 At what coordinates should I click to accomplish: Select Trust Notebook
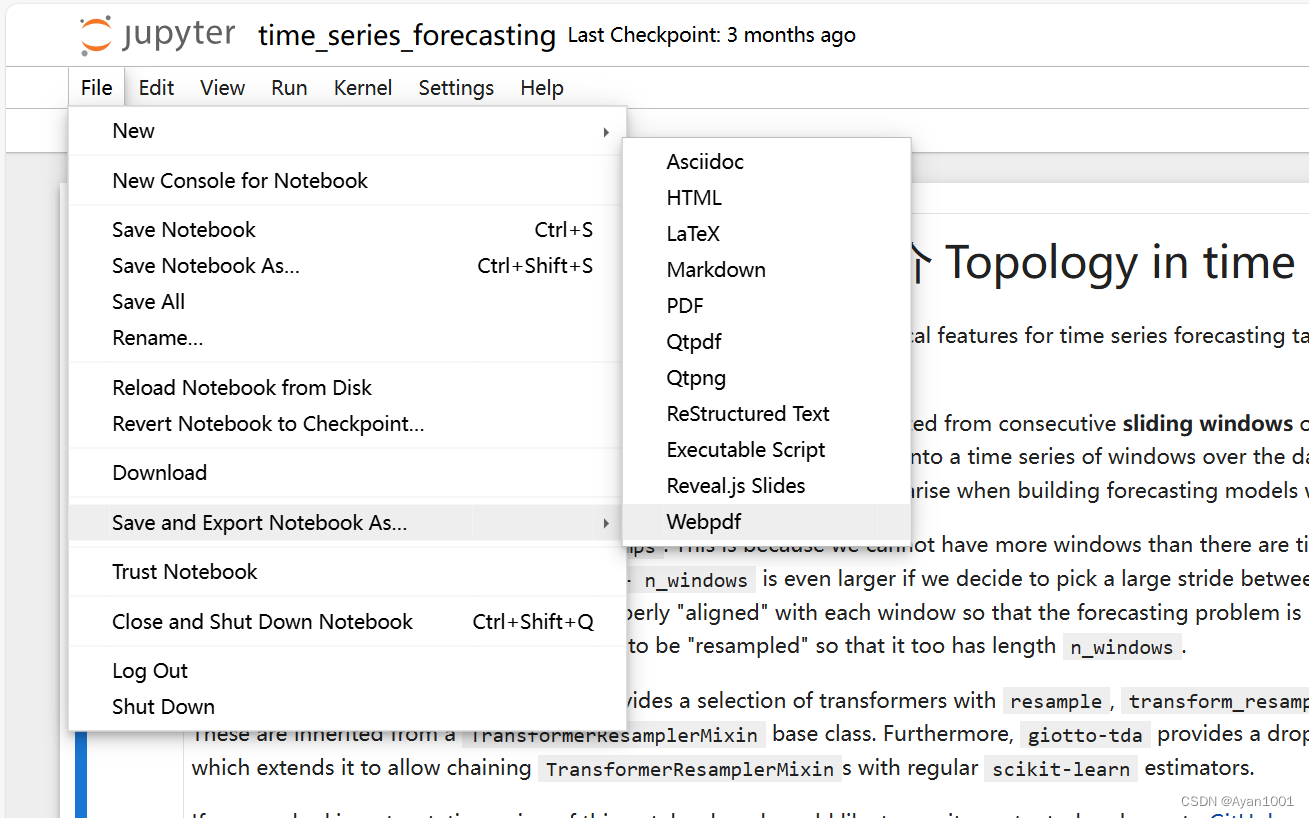coord(184,571)
